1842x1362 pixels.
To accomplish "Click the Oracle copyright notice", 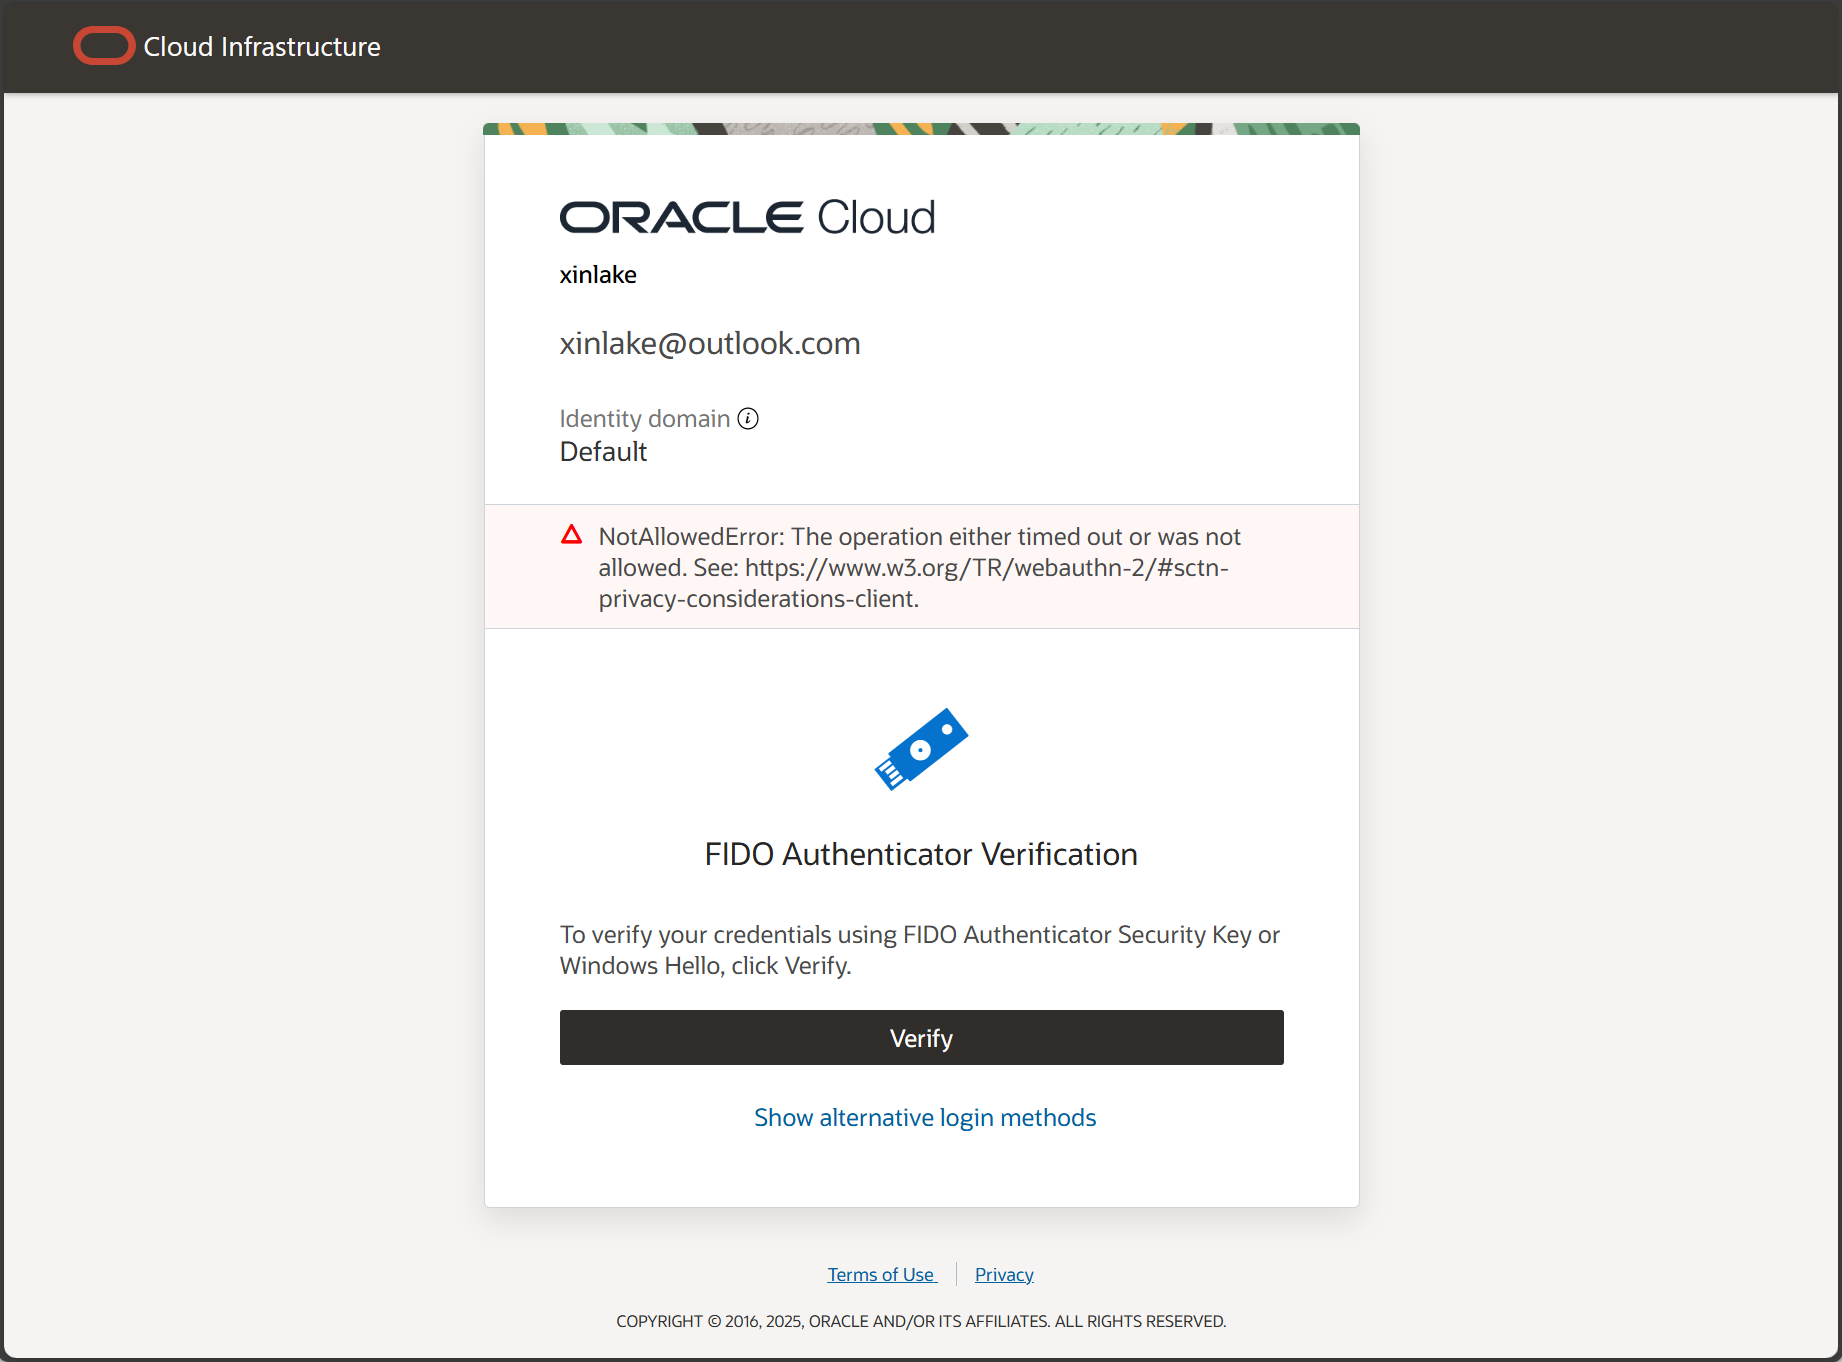I will (x=921, y=1322).
